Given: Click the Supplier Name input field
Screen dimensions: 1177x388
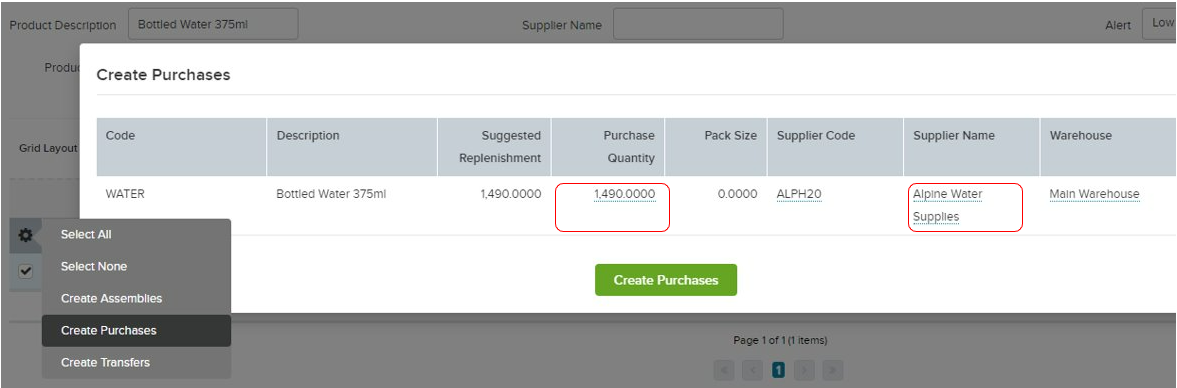Looking at the screenshot, I should pyautogui.click(x=698, y=24).
